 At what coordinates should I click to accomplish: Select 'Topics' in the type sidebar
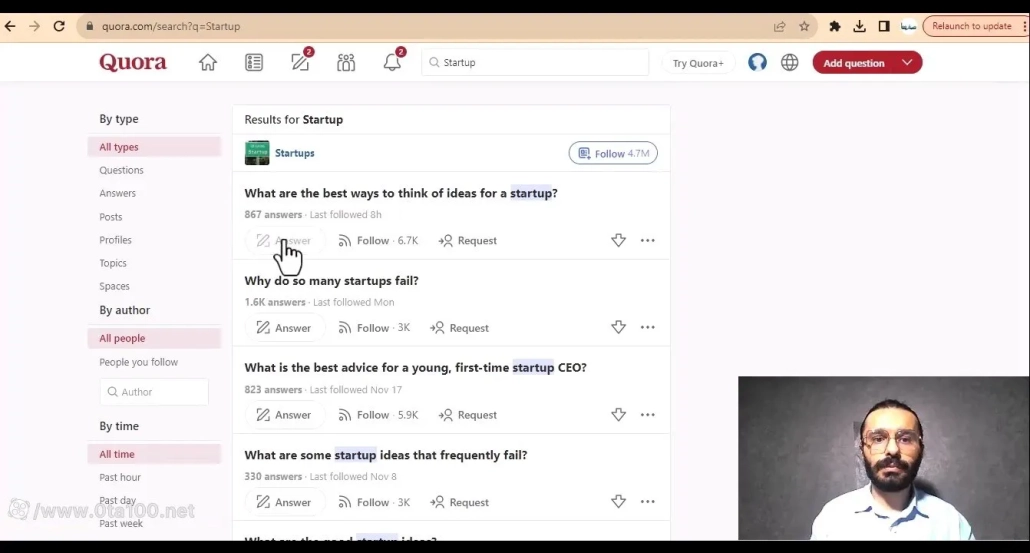click(113, 263)
